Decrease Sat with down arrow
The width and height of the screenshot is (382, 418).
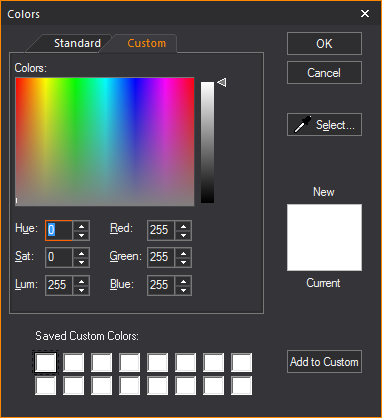point(81,262)
